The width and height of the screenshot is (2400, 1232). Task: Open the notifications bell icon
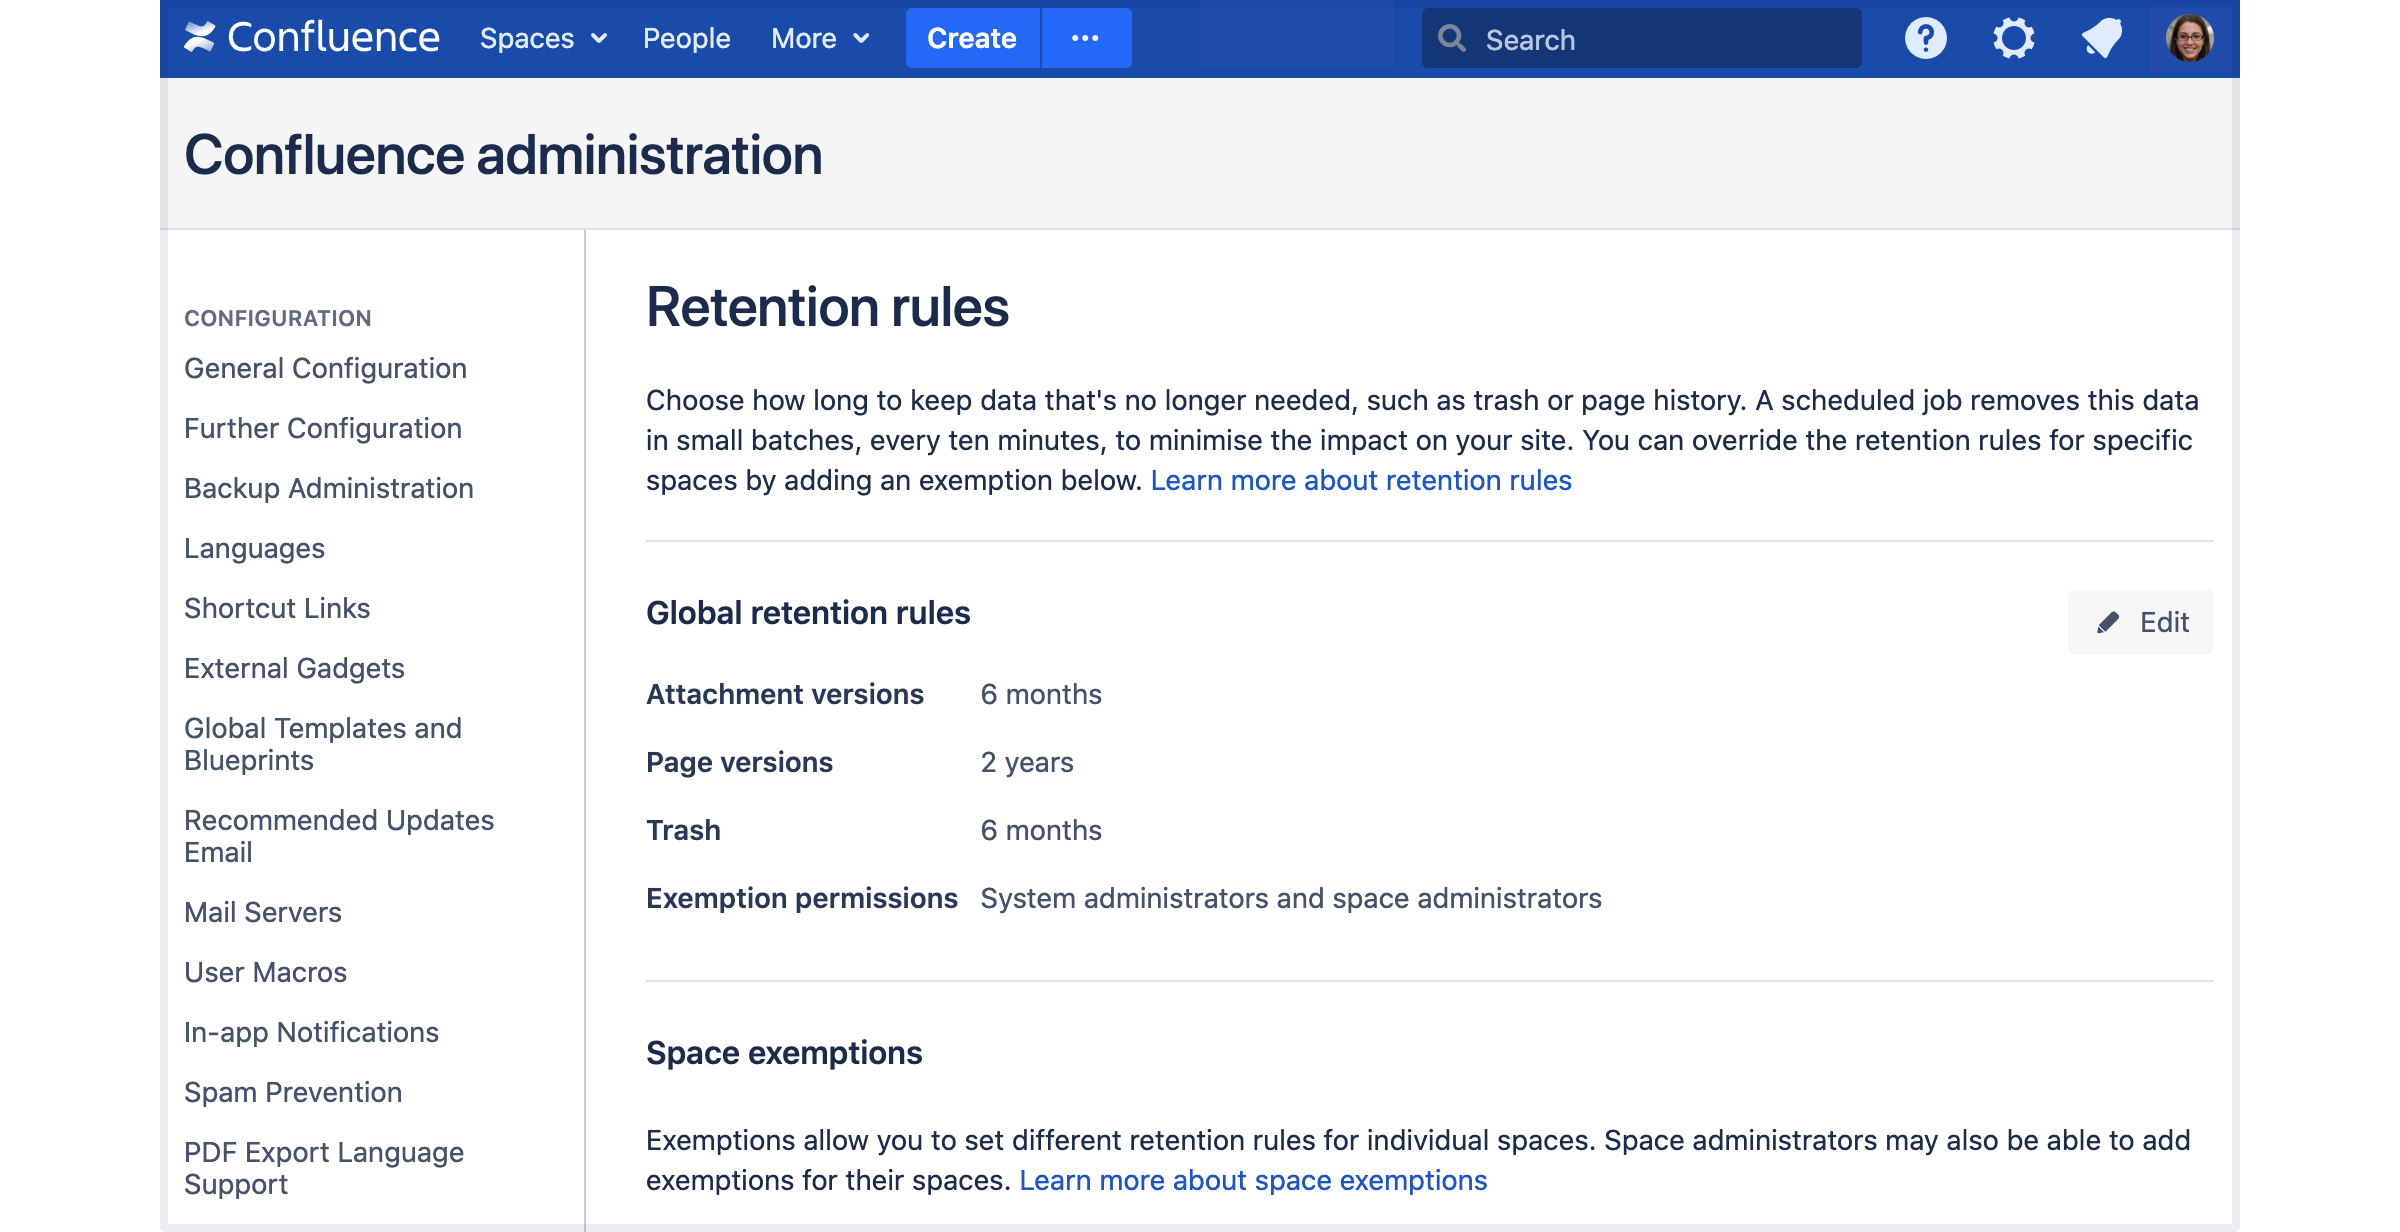[2101, 39]
